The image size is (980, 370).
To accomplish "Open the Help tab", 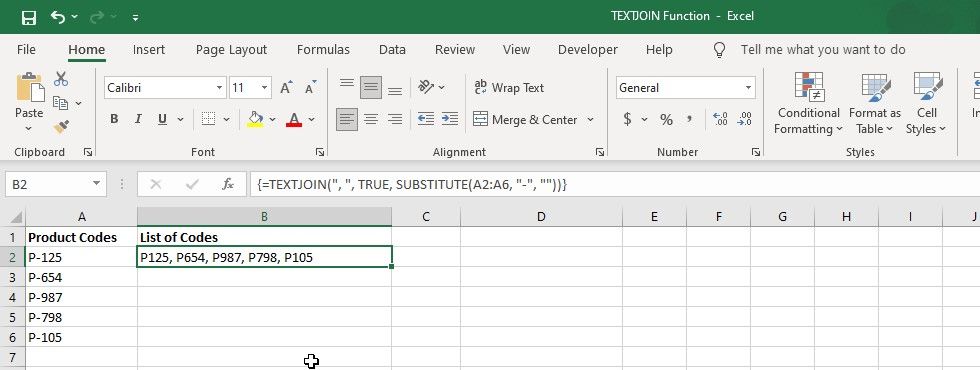I will pyautogui.click(x=659, y=50).
